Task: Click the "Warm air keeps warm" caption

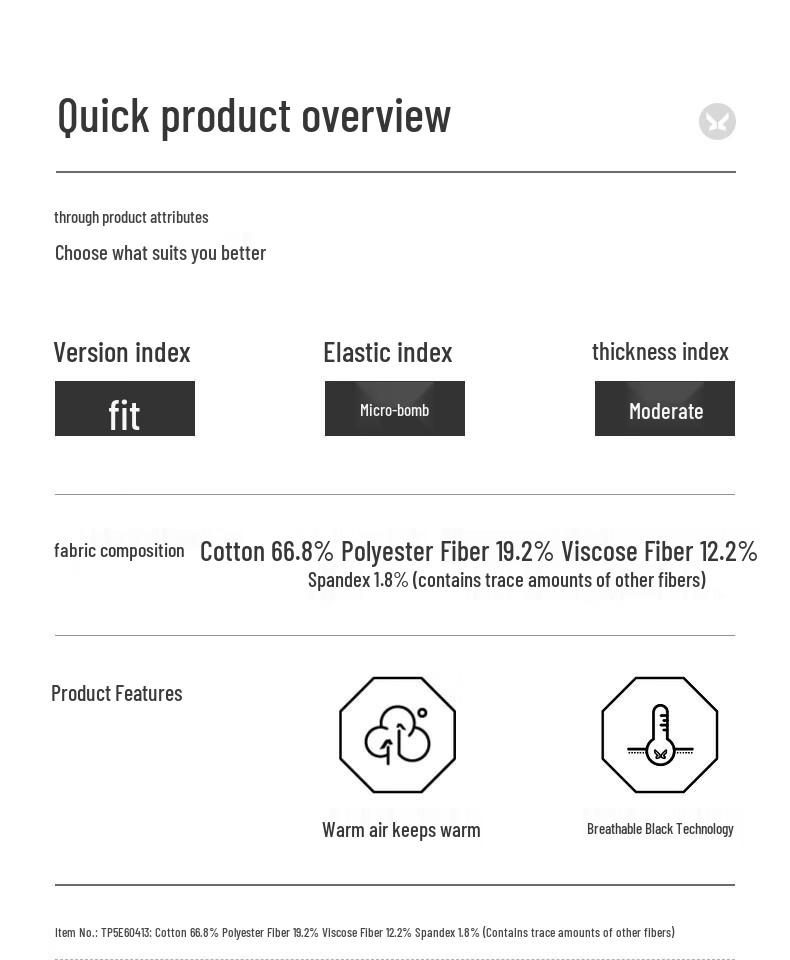Action: pyautogui.click(x=401, y=830)
